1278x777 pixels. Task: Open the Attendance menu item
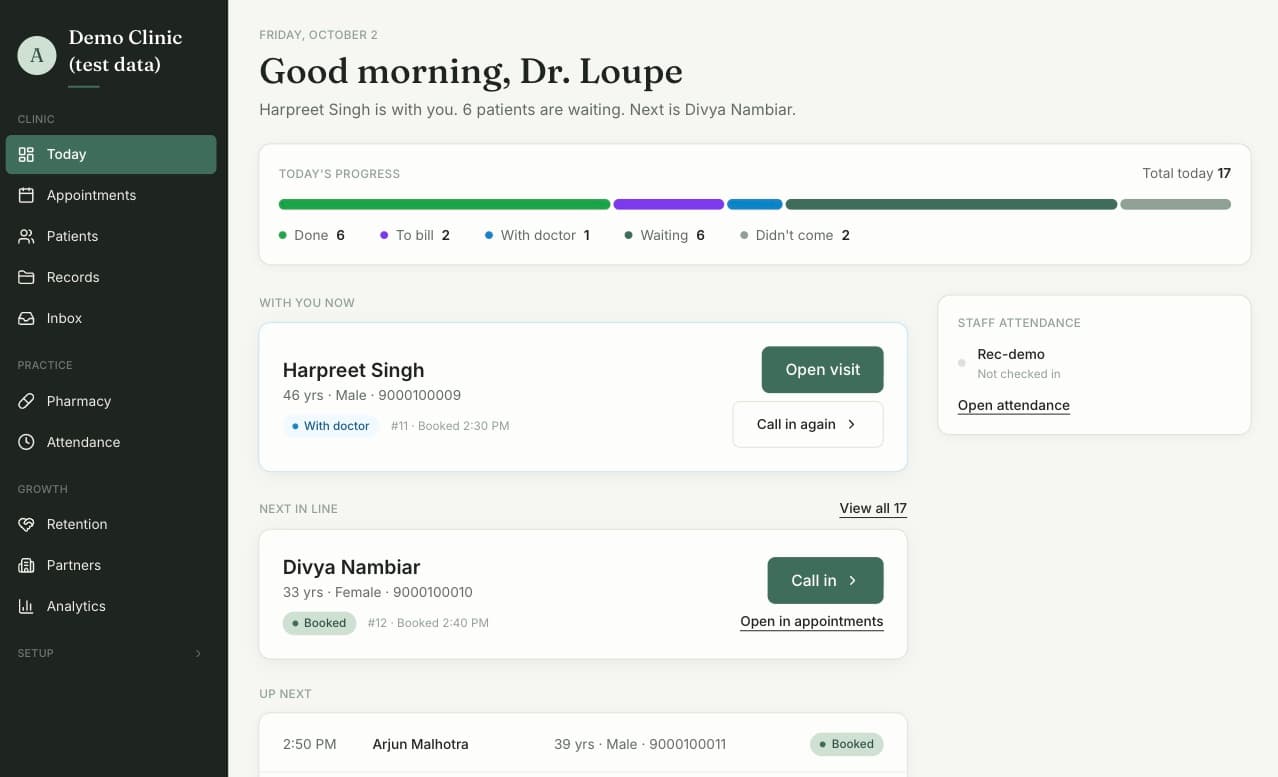(111, 442)
